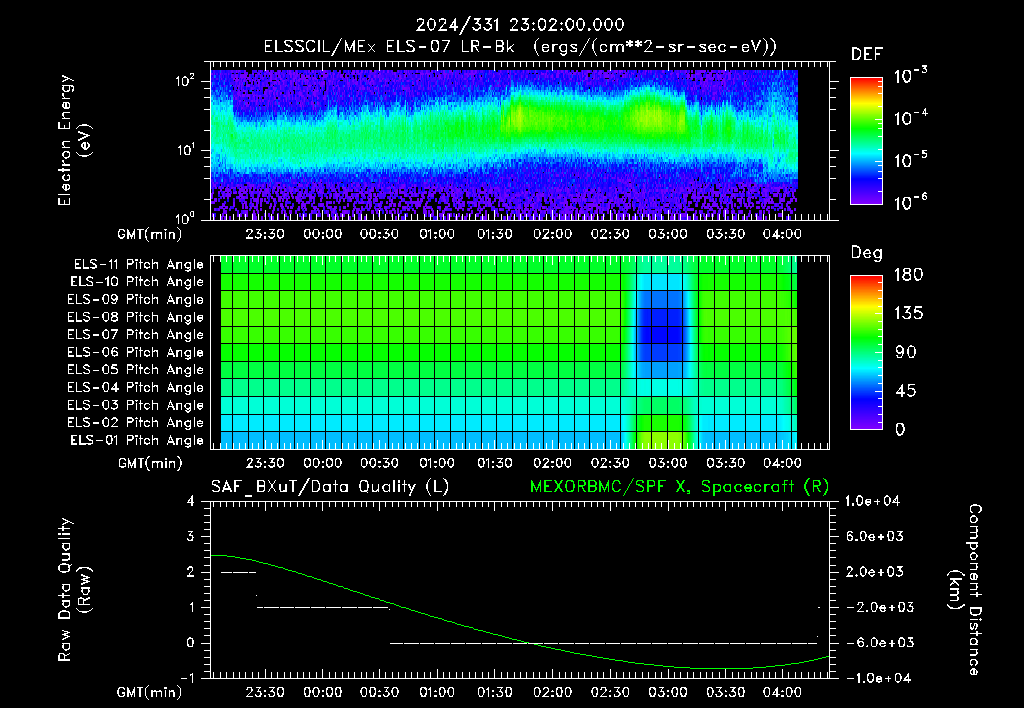Viewport: 1024px width, 708px height.
Task: Click the ELS-06 Pitch Angle row label
Action: pyautogui.click(x=136, y=352)
